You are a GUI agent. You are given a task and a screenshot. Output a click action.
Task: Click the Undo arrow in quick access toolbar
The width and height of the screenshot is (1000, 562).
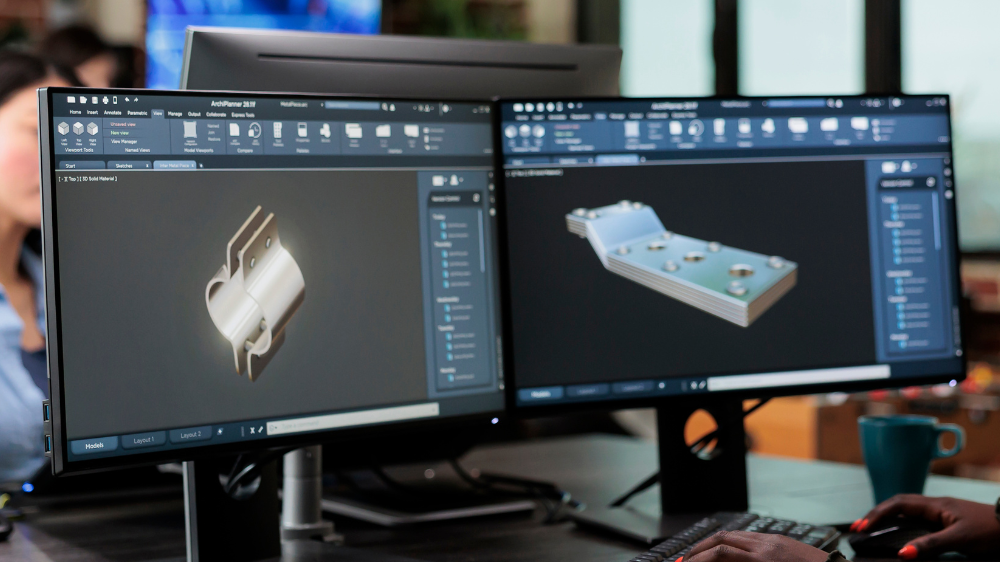(124, 100)
